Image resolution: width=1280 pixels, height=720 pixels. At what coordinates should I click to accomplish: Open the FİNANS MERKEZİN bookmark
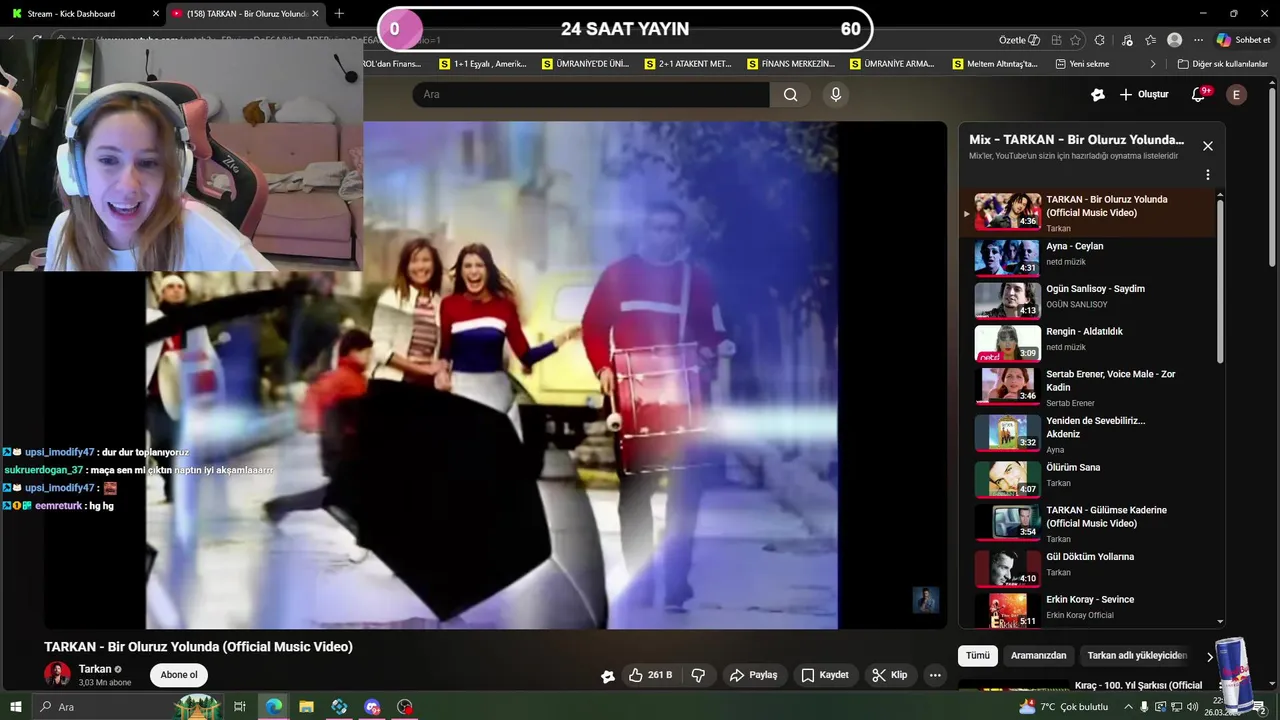tap(791, 64)
